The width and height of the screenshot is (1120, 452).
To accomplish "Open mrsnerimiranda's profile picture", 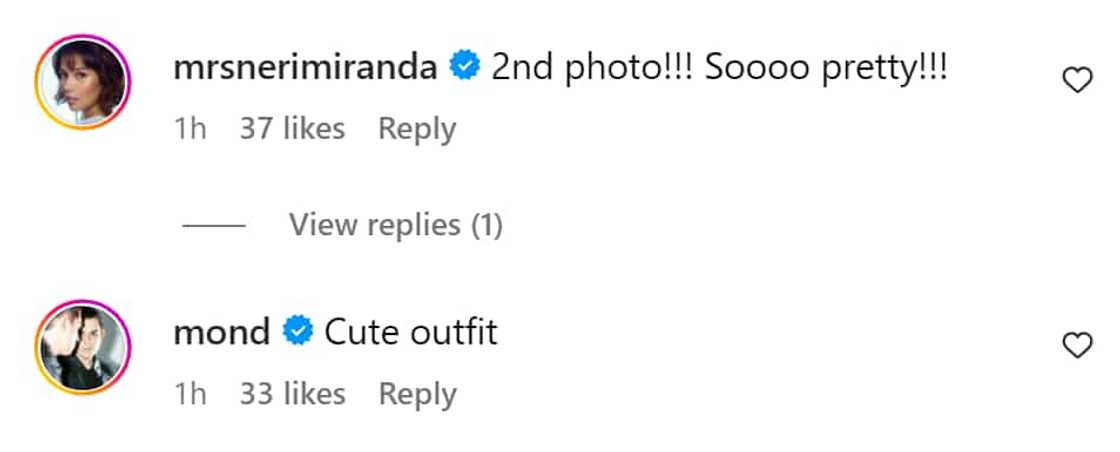I will pos(83,84).
